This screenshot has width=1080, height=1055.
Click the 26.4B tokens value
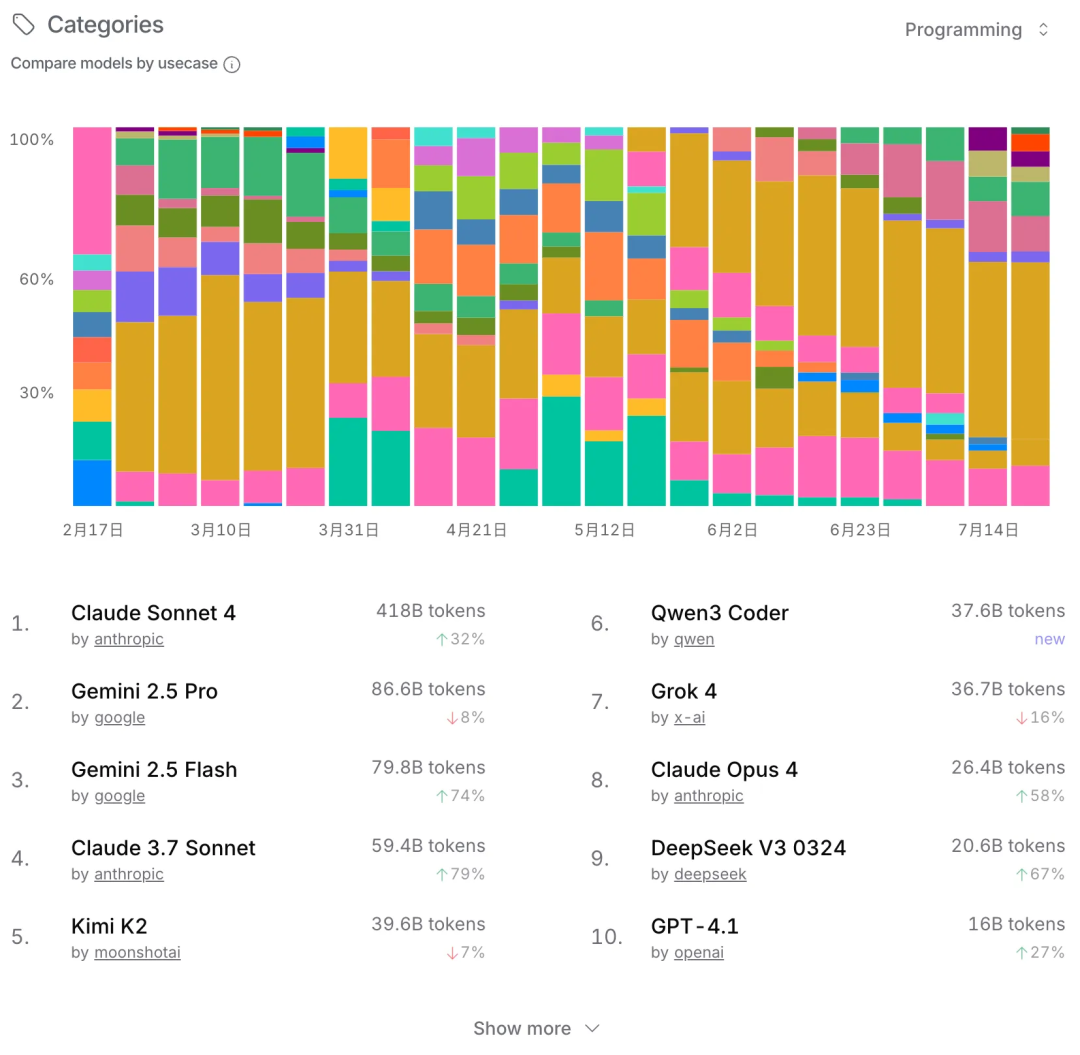(x=1008, y=768)
